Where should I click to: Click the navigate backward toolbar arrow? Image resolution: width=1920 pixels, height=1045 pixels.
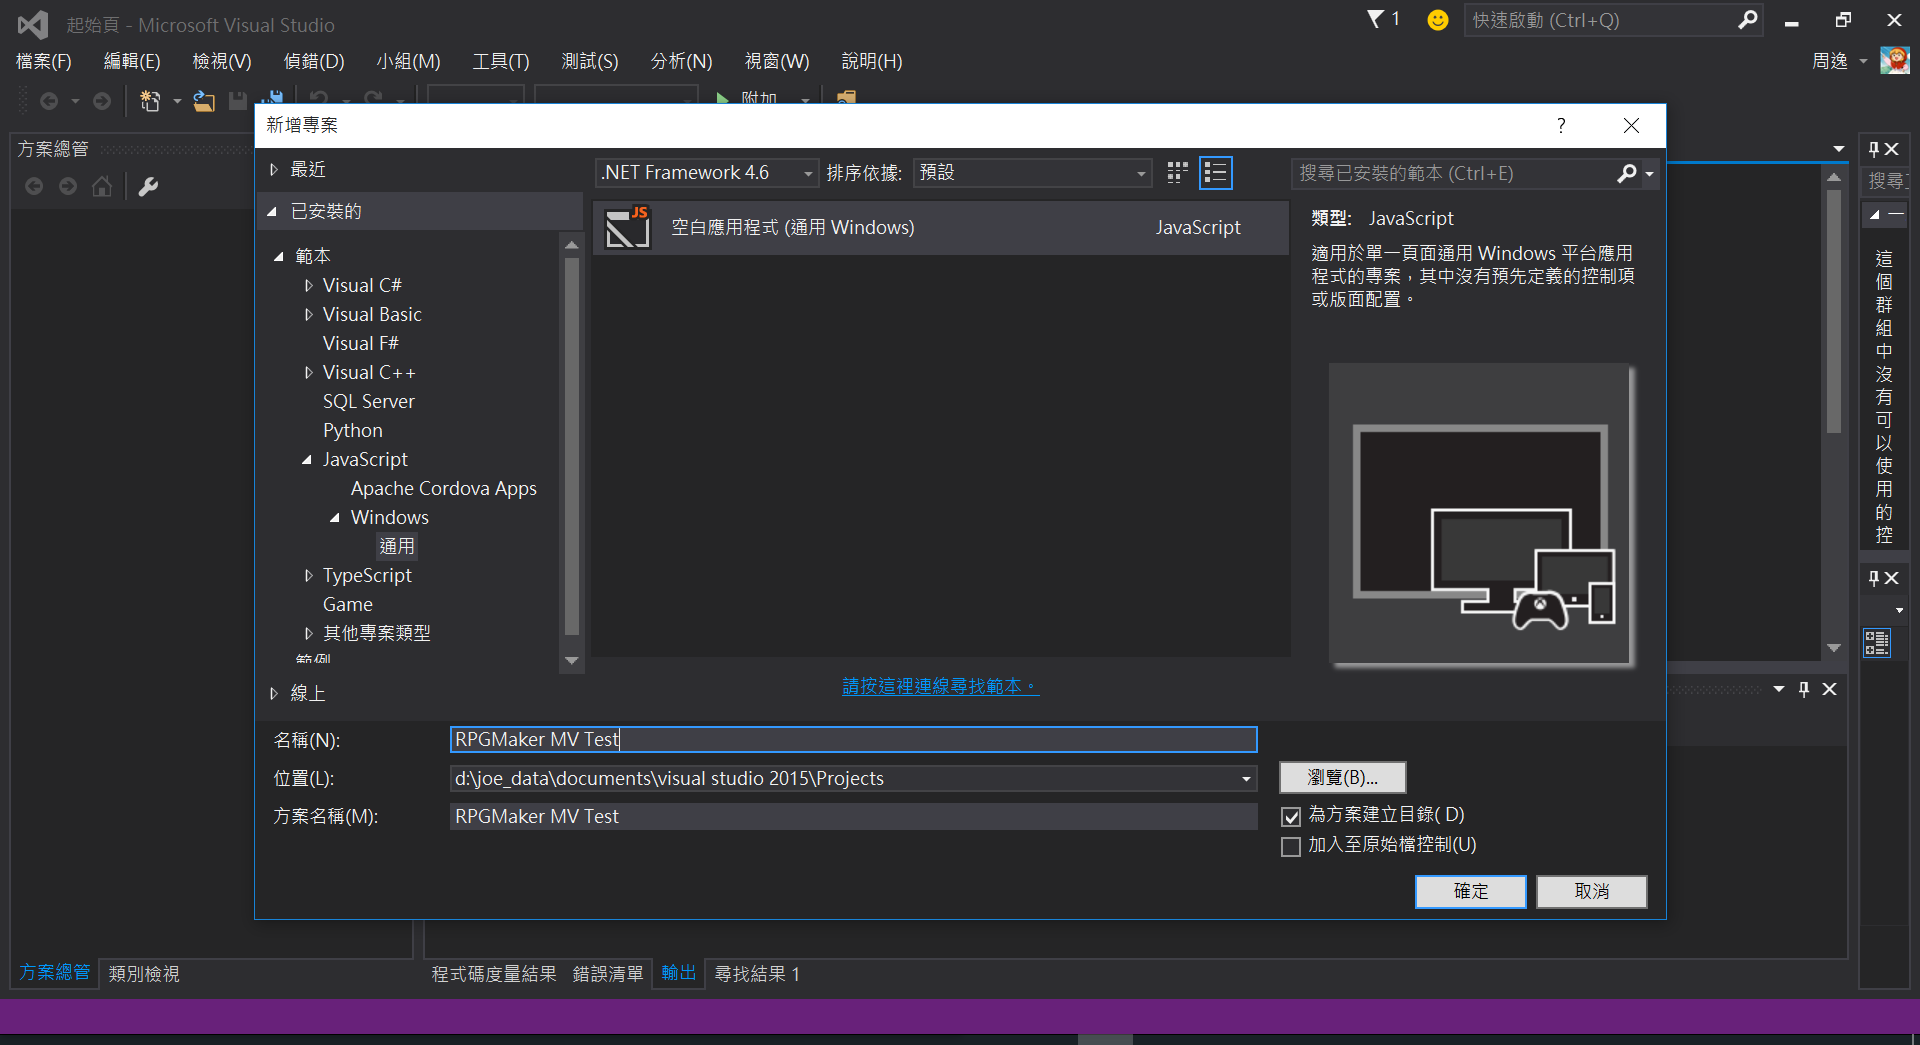tap(48, 101)
